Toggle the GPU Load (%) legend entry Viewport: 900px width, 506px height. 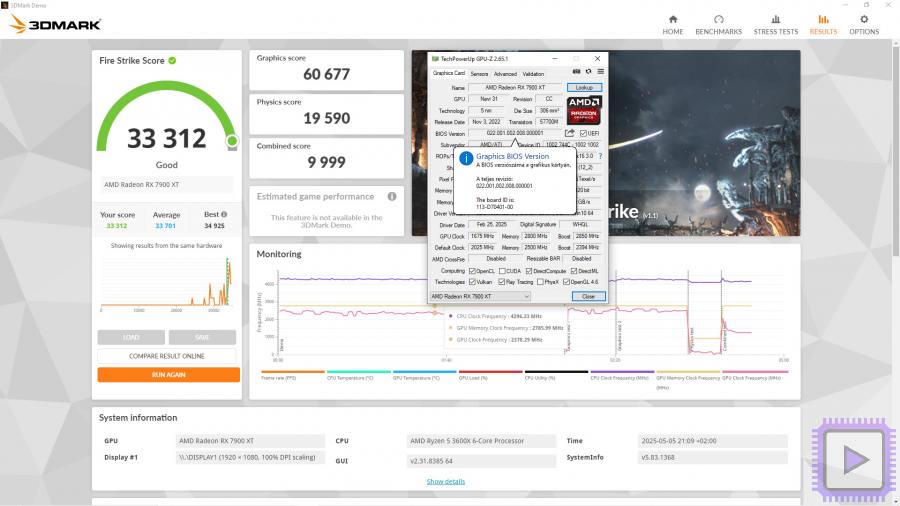490,375
